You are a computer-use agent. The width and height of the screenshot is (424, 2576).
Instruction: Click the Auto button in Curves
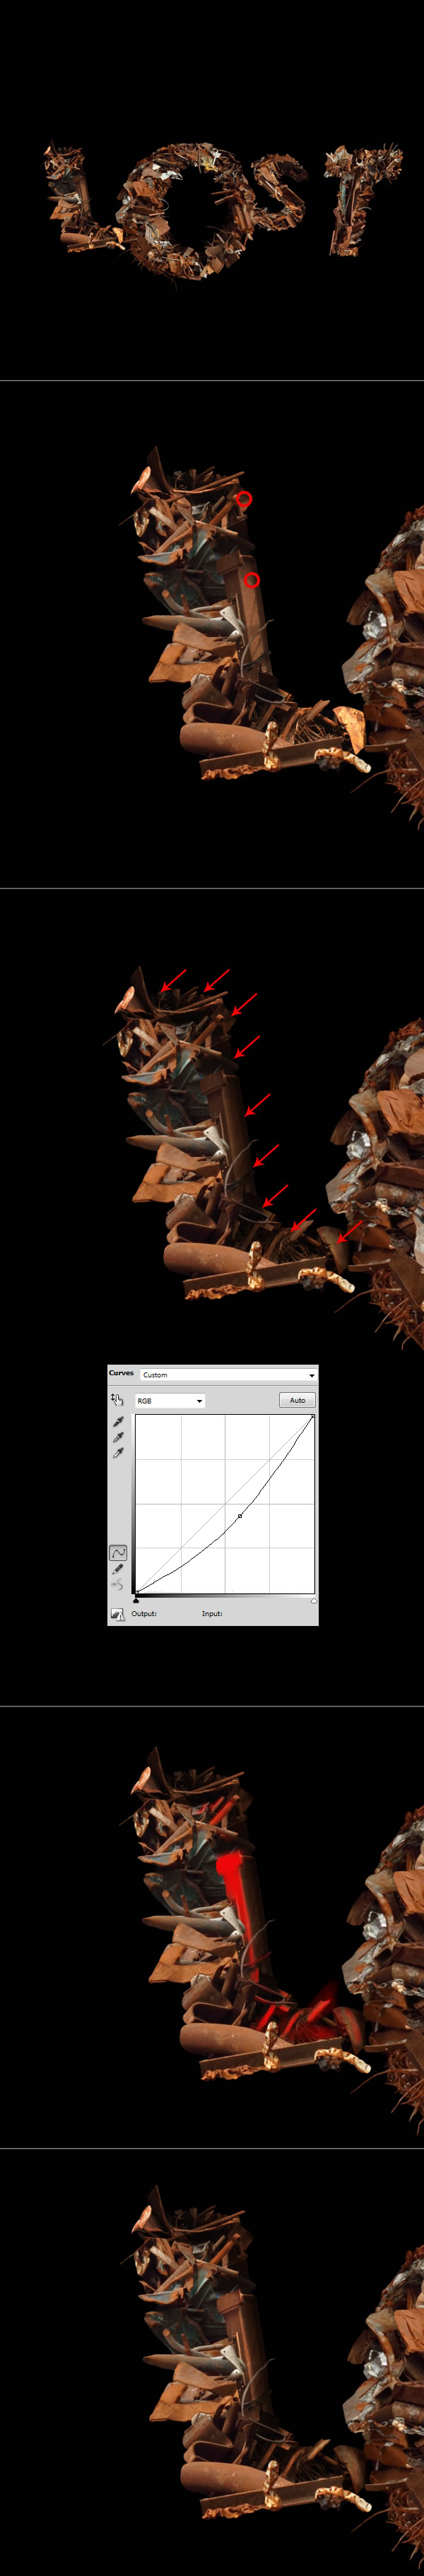click(297, 1400)
